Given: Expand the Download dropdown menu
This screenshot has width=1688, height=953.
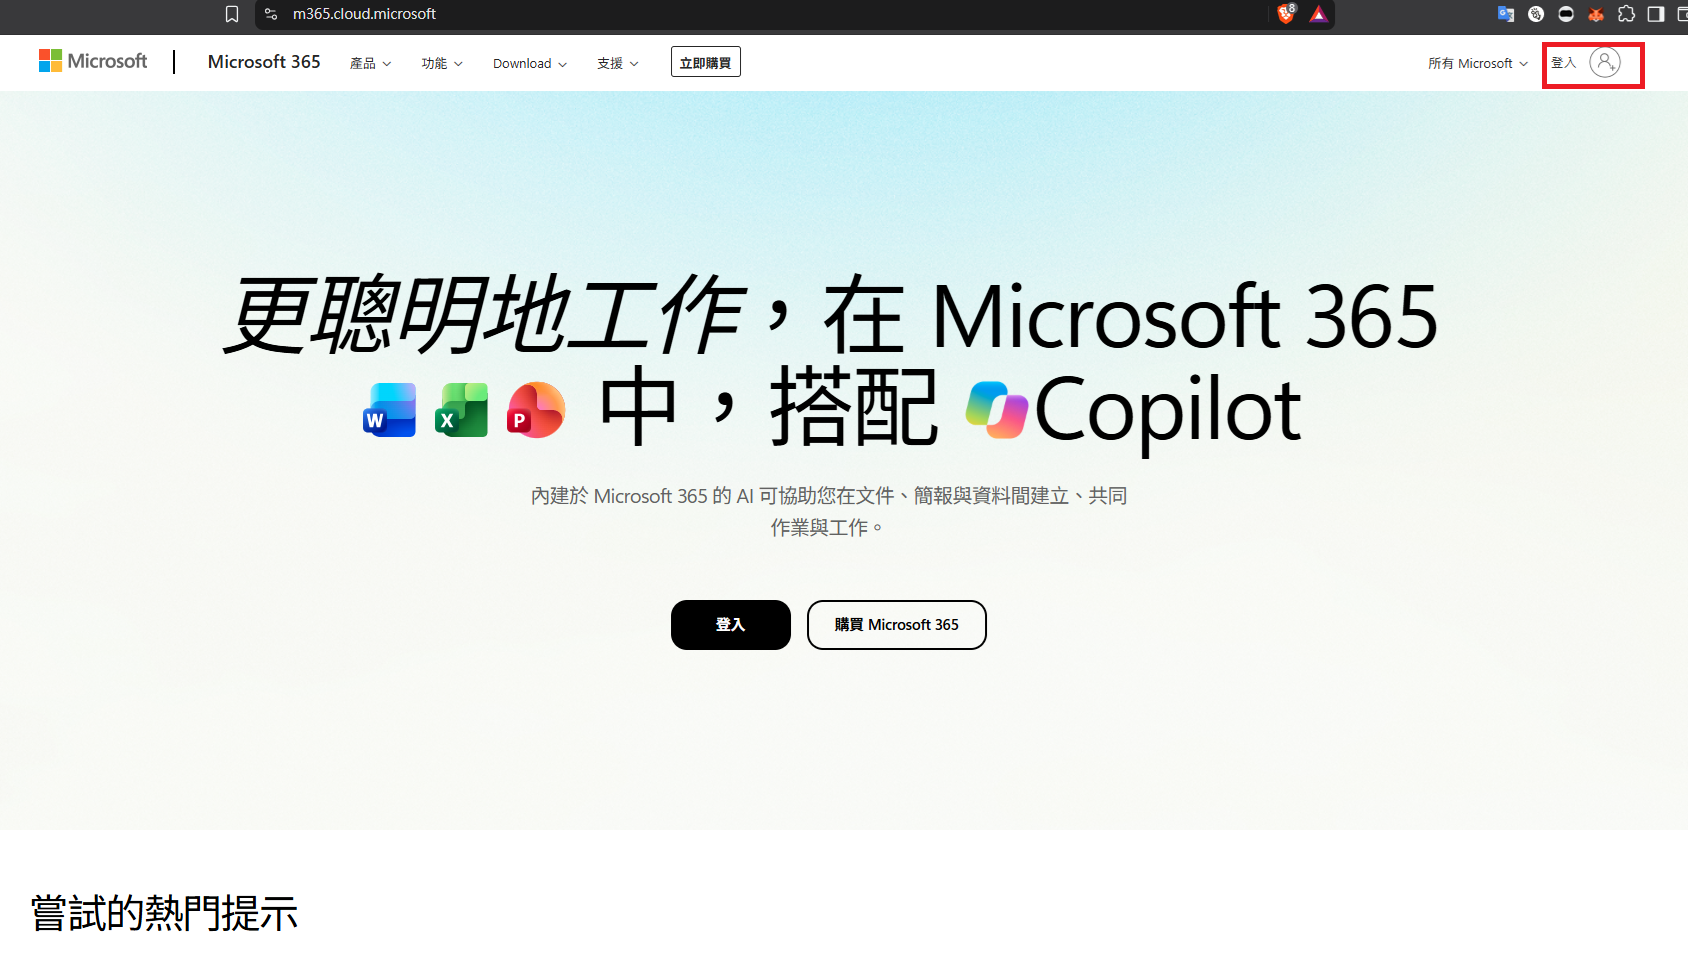Looking at the screenshot, I should pyautogui.click(x=530, y=63).
